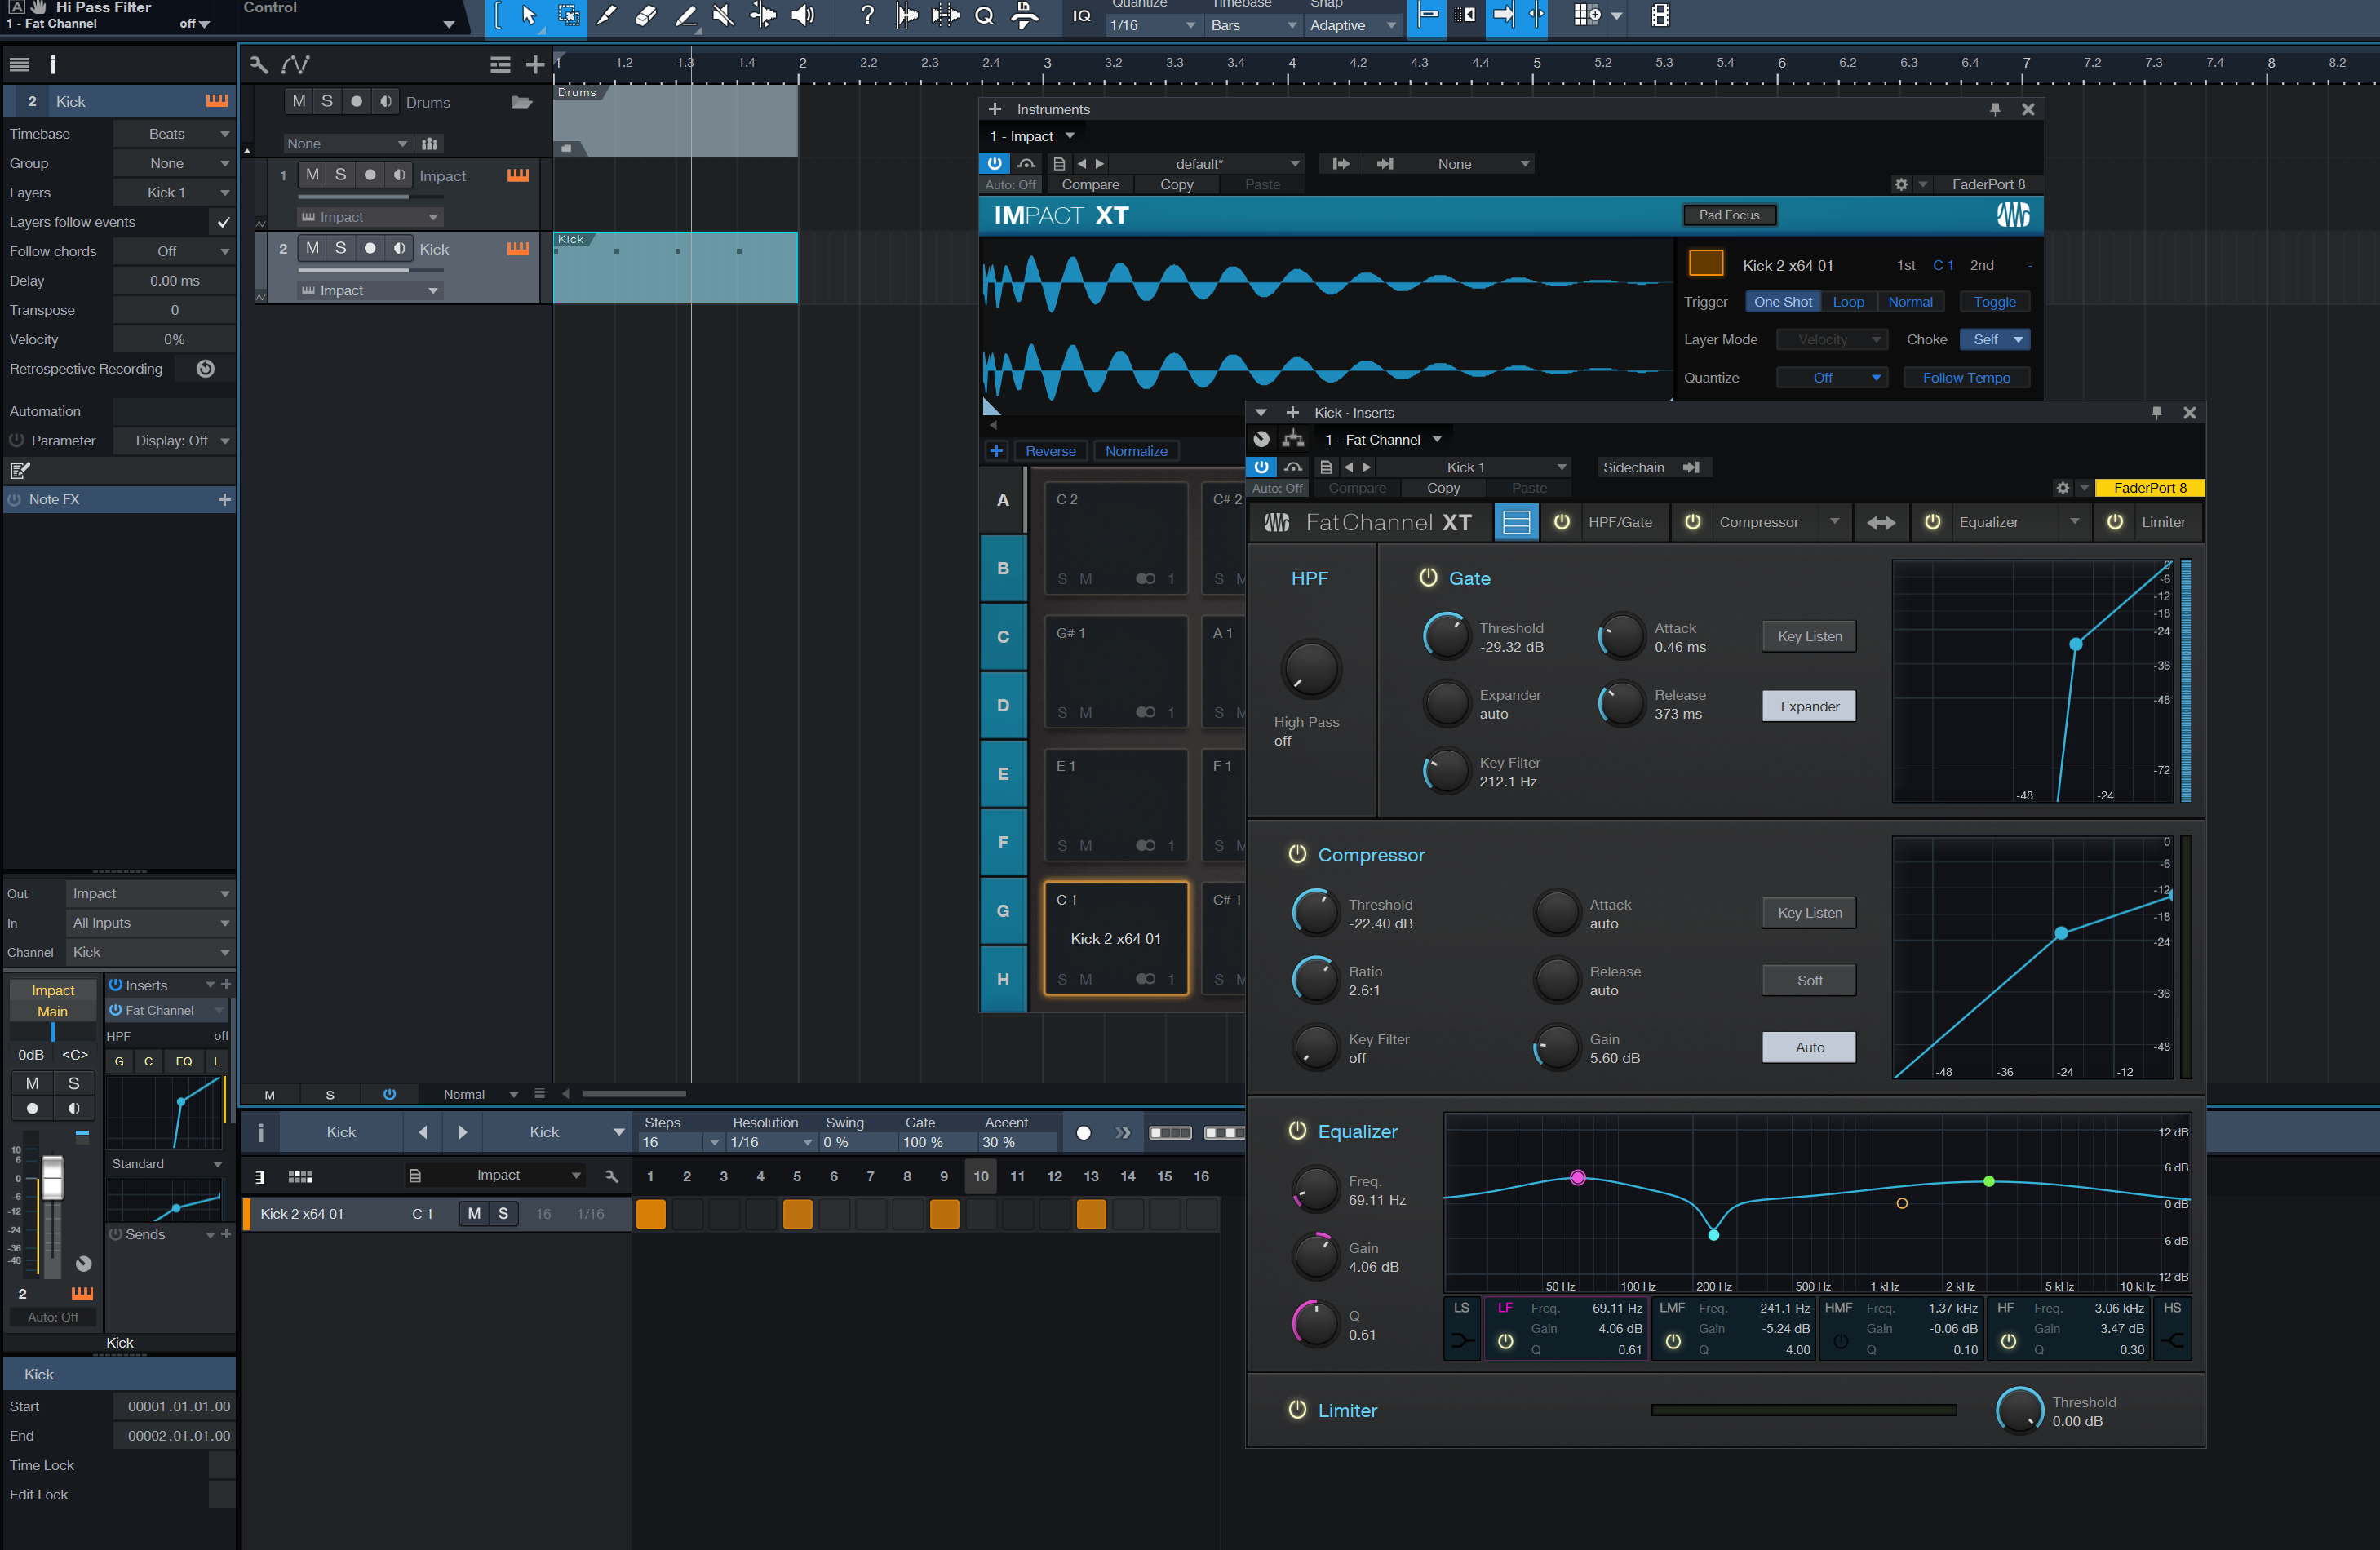Click the Drums folder icon
The image size is (2380, 1550).
click(521, 102)
